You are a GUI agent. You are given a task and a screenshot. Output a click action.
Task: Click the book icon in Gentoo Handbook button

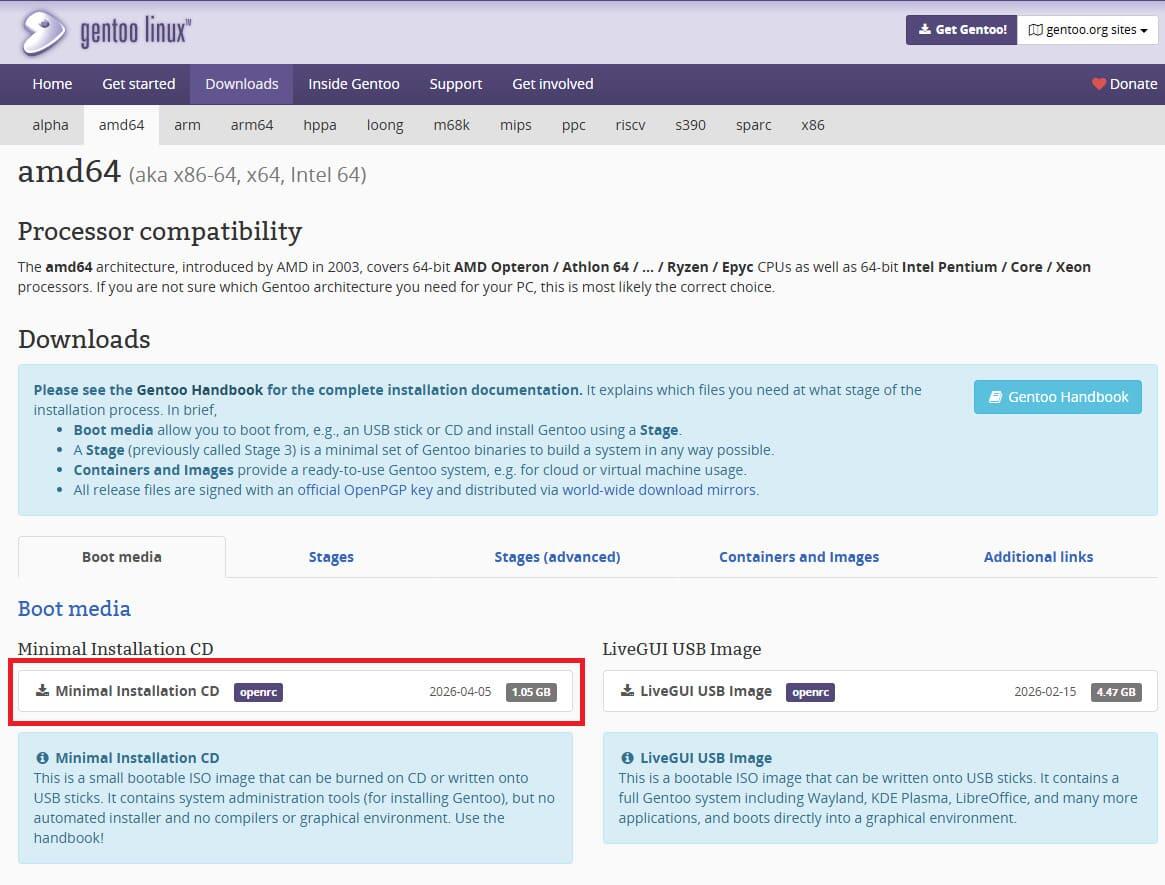995,397
